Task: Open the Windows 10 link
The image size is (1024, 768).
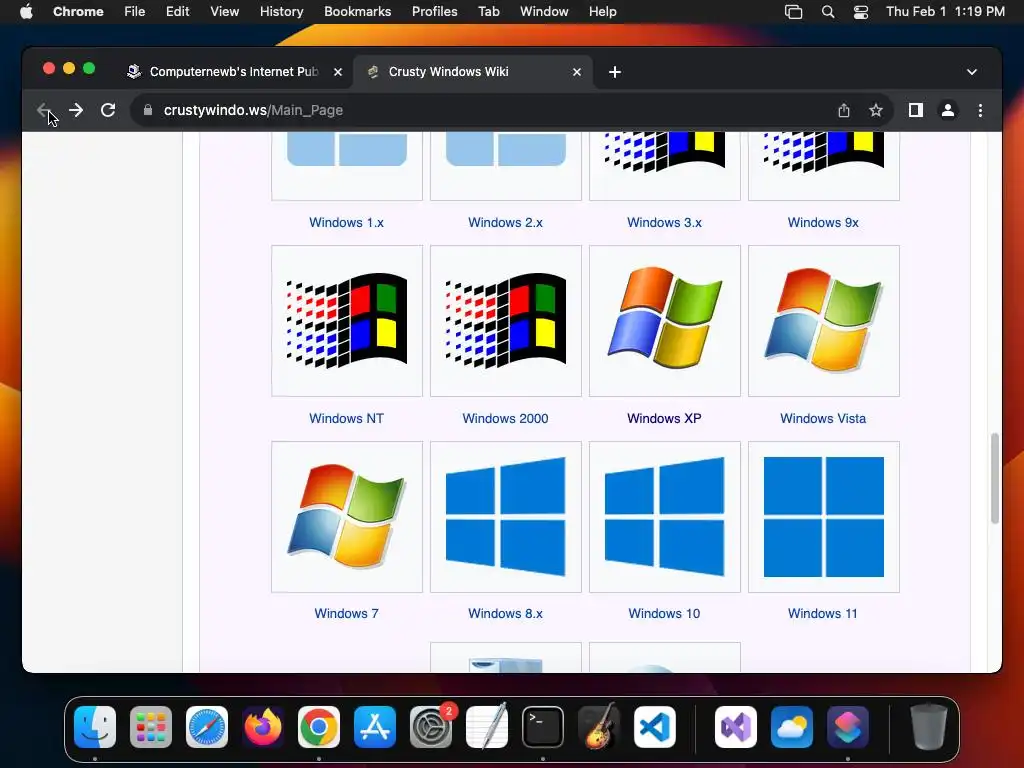Action: [x=664, y=614]
